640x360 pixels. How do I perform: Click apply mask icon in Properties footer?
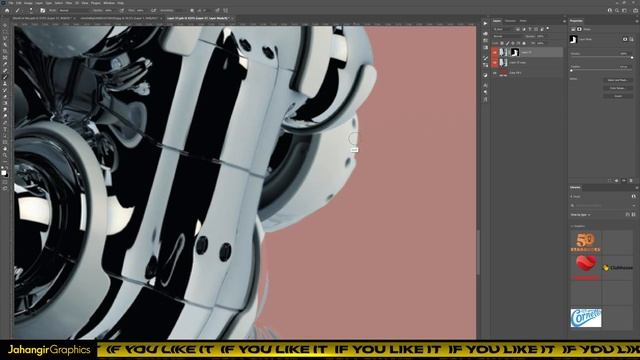(616, 180)
